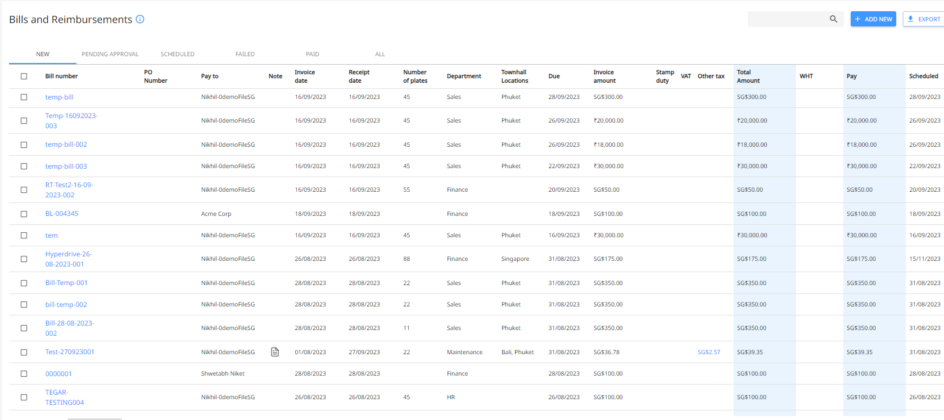
Task: Click the Singapore townhall location cell
Action: click(x=515, y=259)
